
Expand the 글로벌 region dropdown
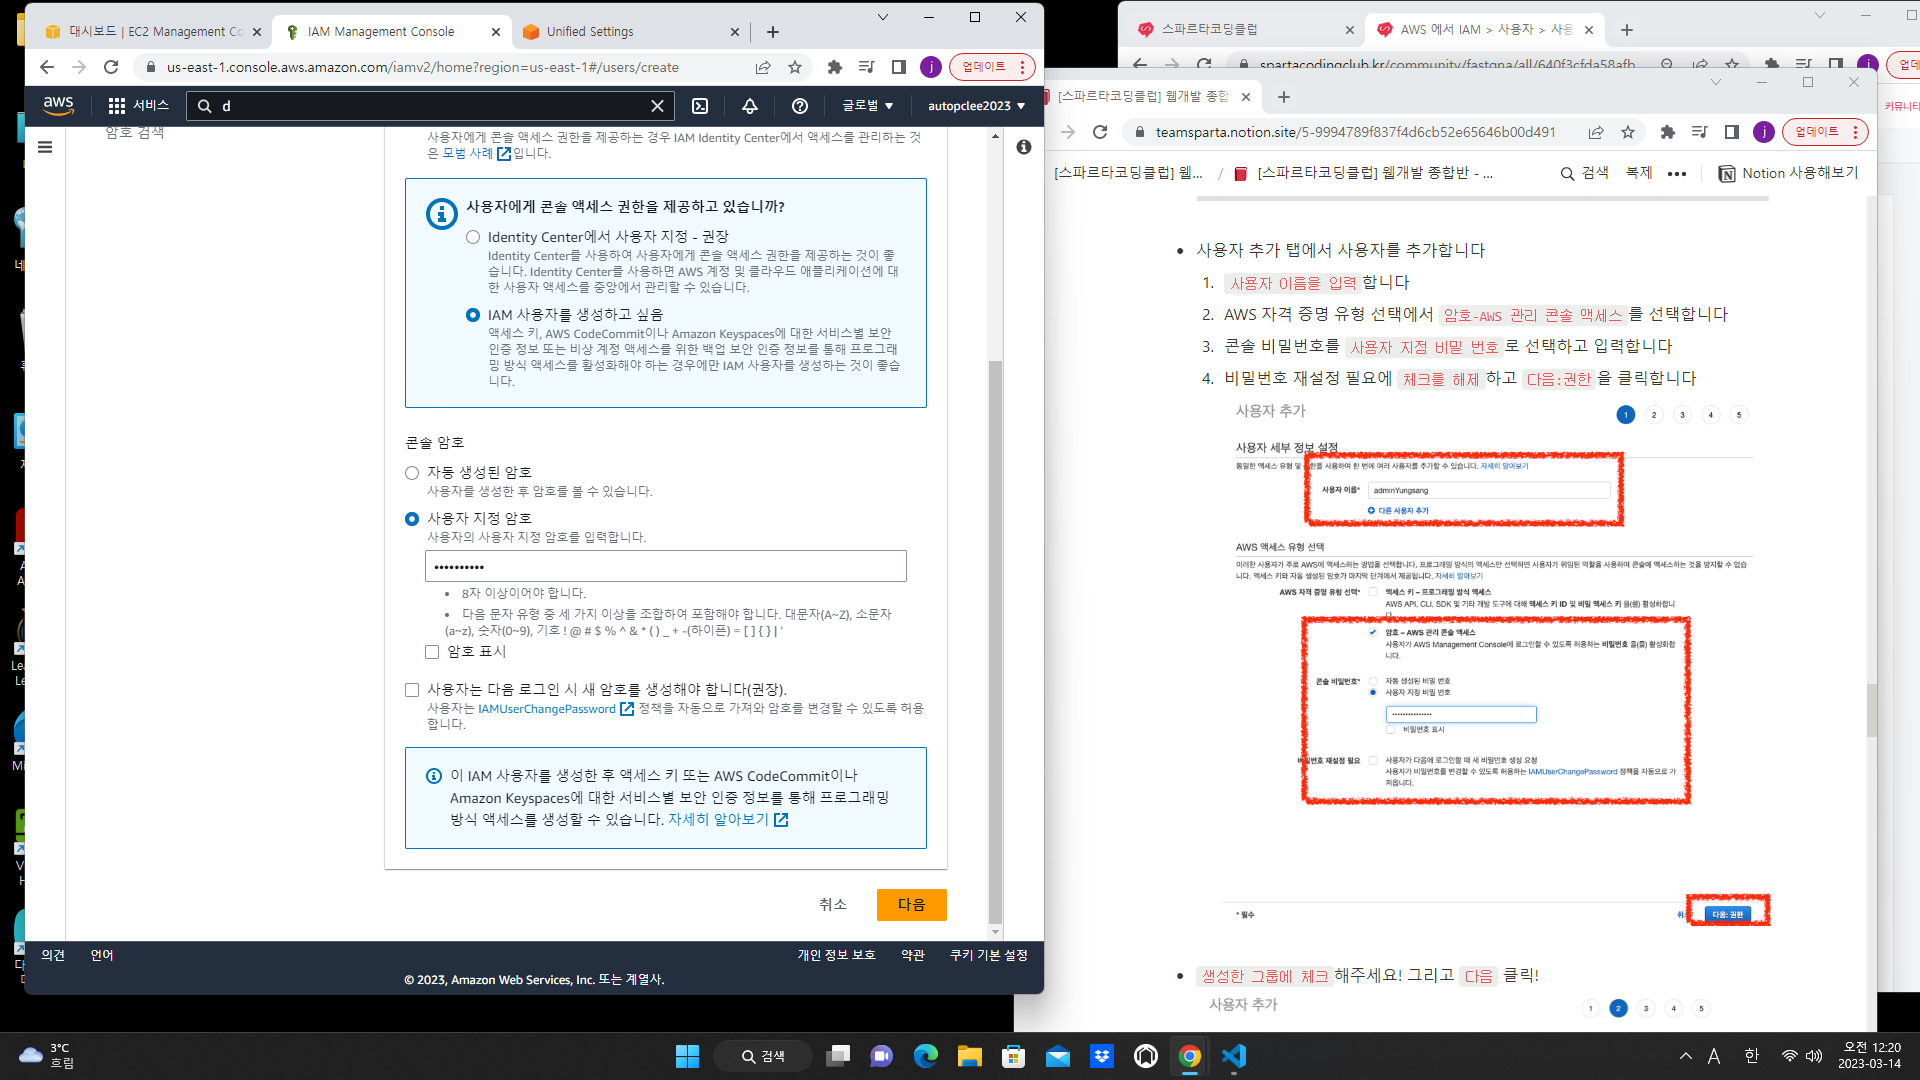(867, 106)
